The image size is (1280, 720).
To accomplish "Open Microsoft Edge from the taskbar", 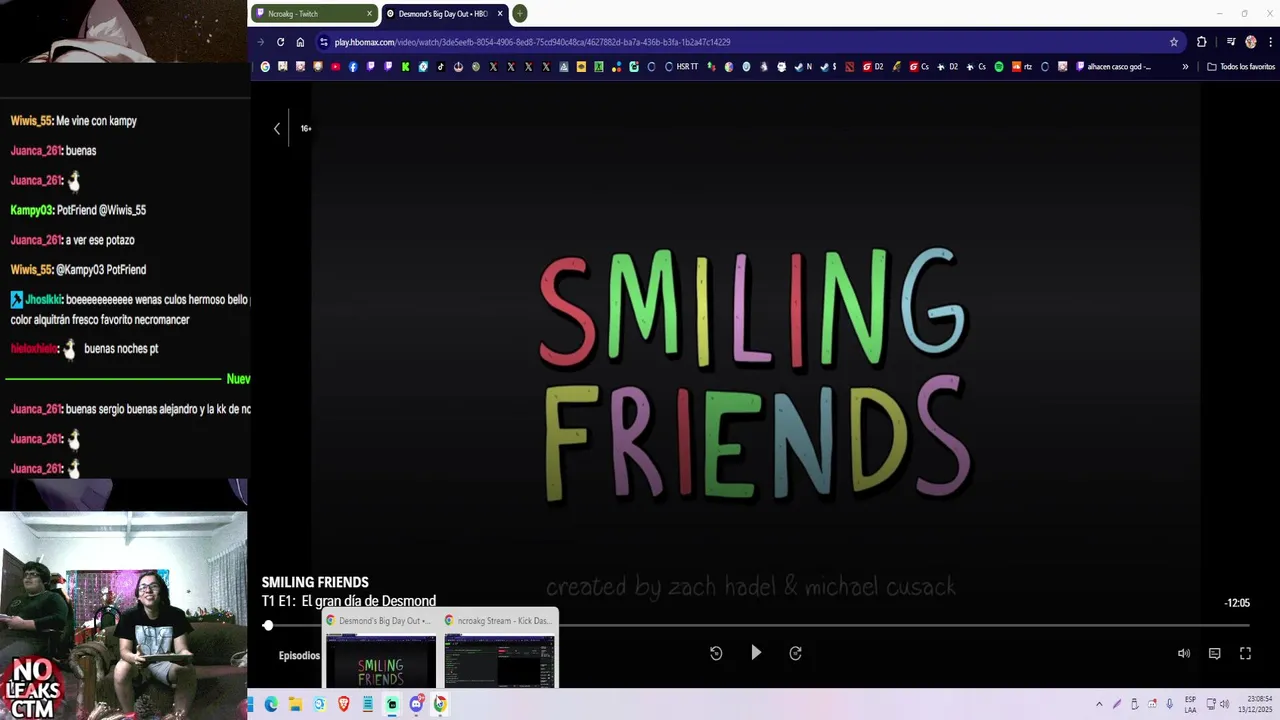I will pos(271,704).
